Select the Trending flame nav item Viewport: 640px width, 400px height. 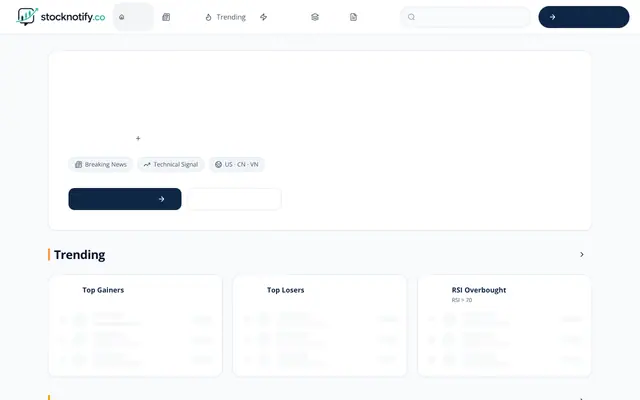click(225, 17)
